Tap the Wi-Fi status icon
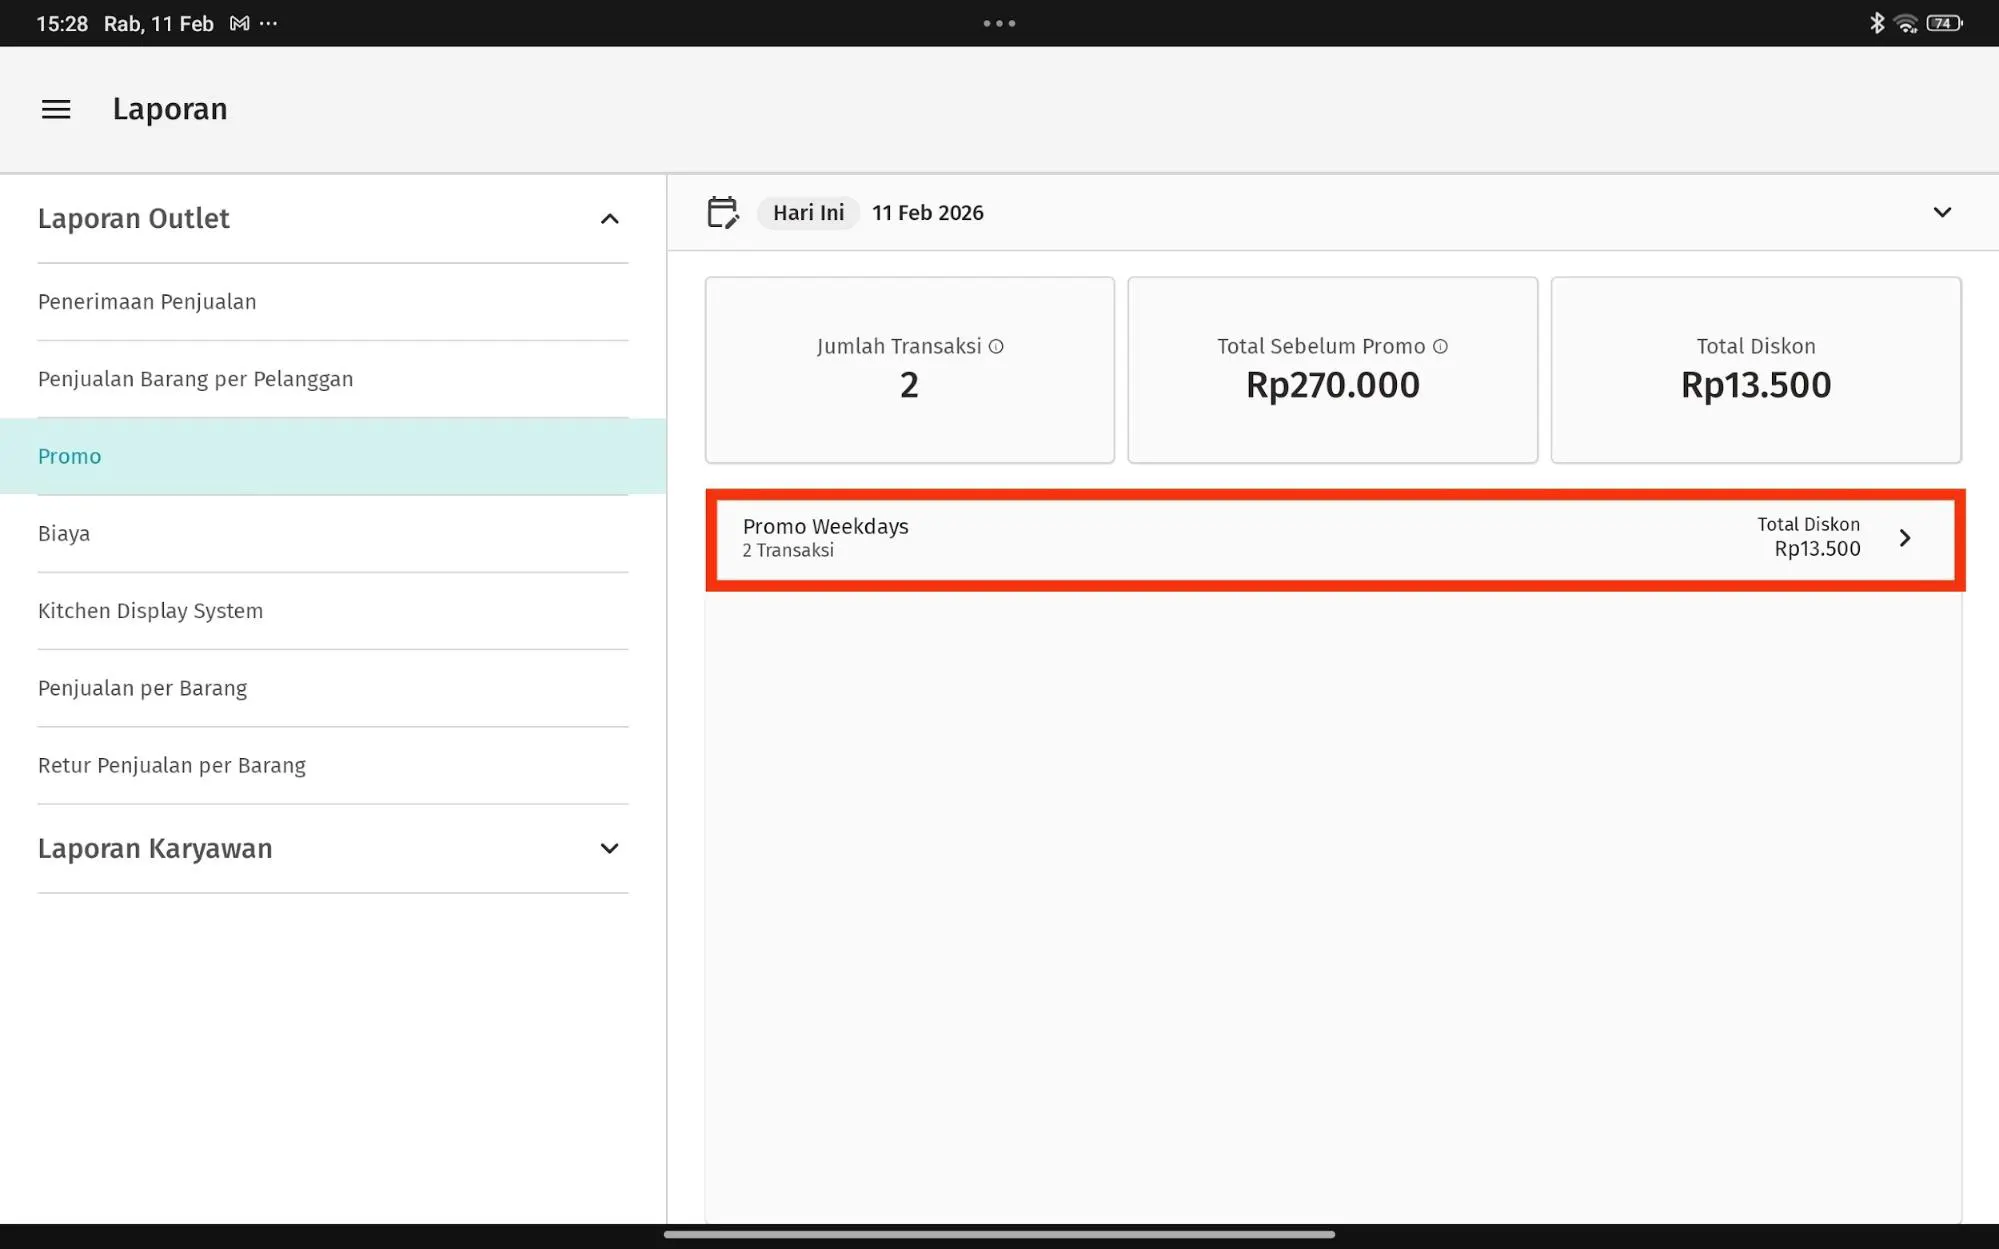The height and width of the screenshot is (1249, 1999). [1906, 23]
